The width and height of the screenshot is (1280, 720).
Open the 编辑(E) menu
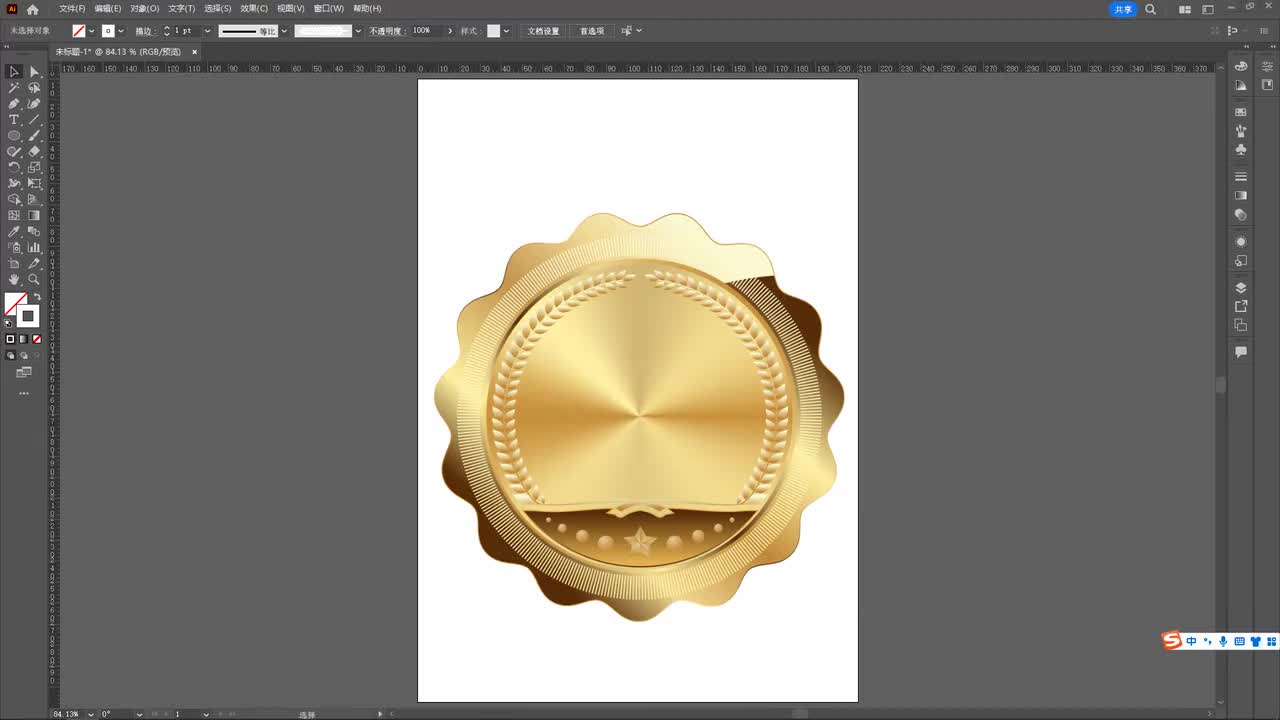[108, 9]
